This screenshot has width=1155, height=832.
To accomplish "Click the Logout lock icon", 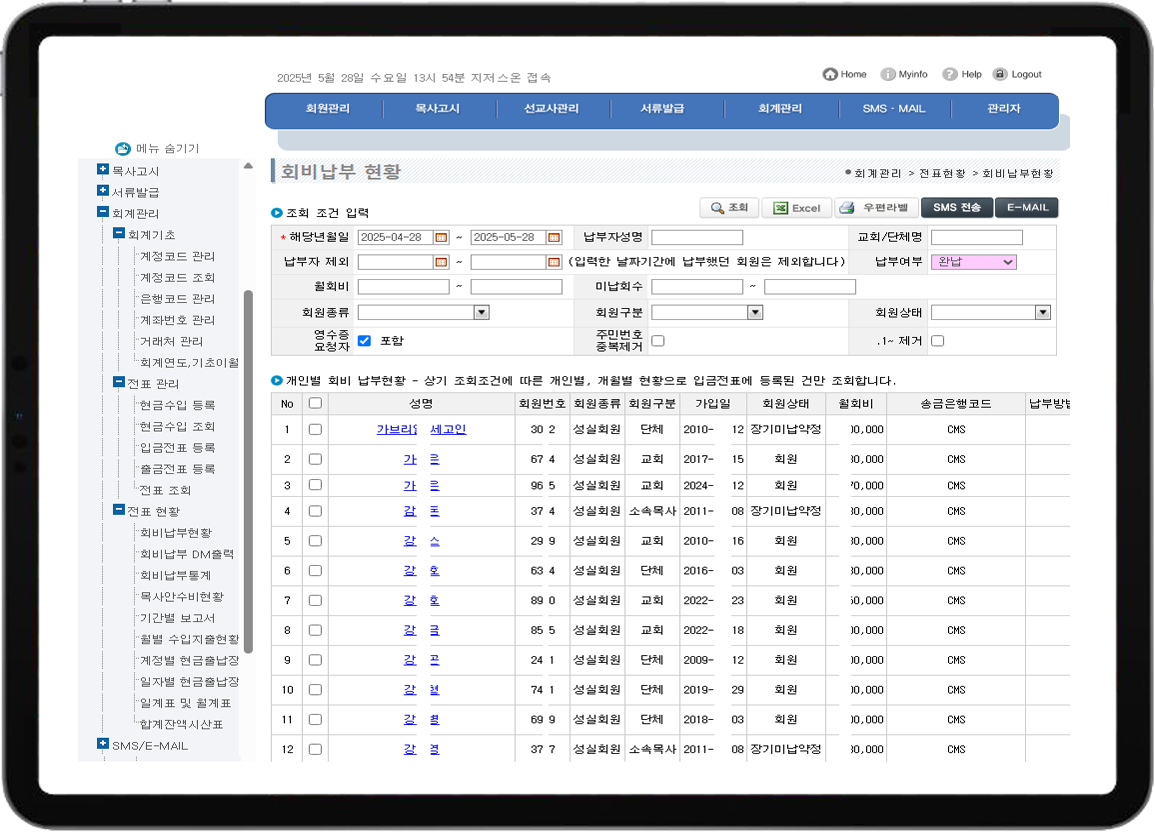I will click(x=1000, y=74).
